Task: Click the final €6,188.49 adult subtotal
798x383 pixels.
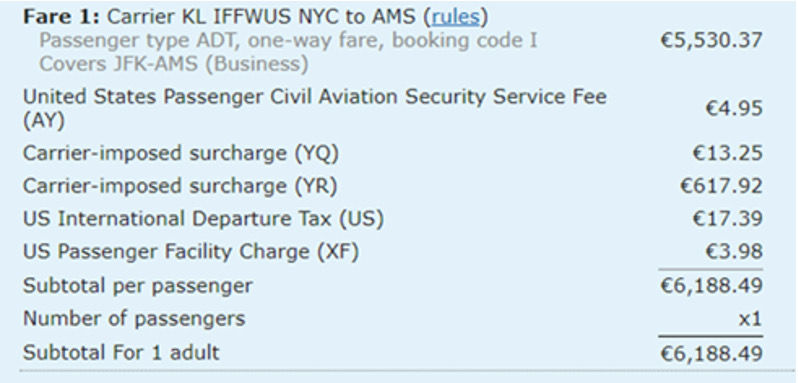Action: point(711,353)
